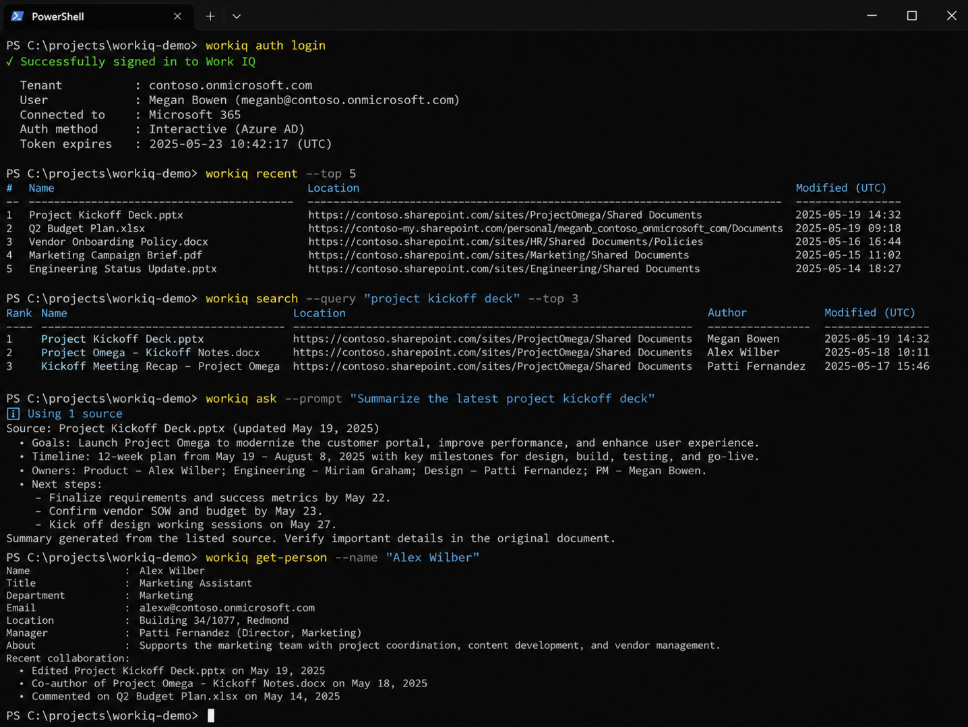Click the info icon beside Using 1 source
Image resolution: width=968 pixels, height=727 pixels.
pyautogui.click(x=13, y=413)
